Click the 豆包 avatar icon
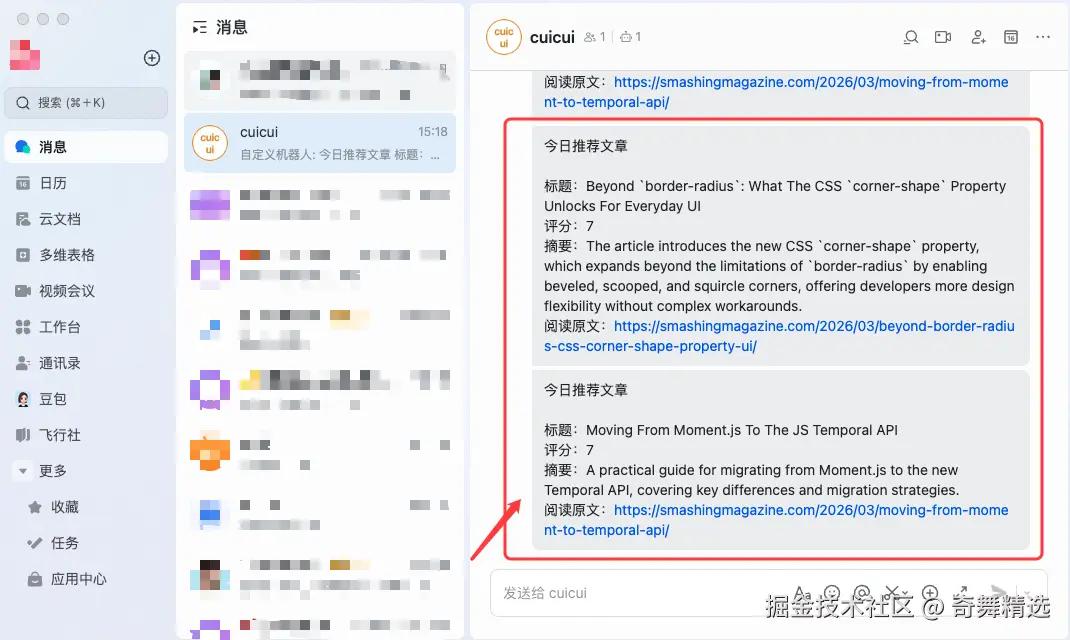 point(23,399)
